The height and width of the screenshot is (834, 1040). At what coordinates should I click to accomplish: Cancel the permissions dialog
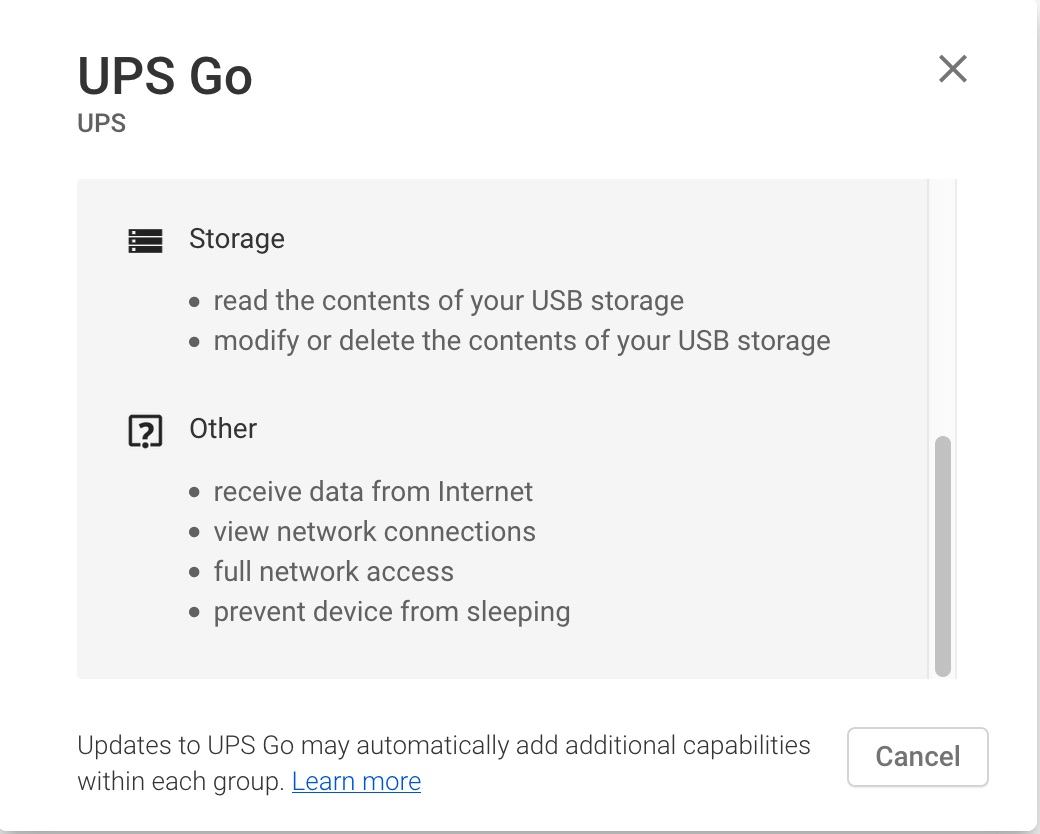pos(917,757)
